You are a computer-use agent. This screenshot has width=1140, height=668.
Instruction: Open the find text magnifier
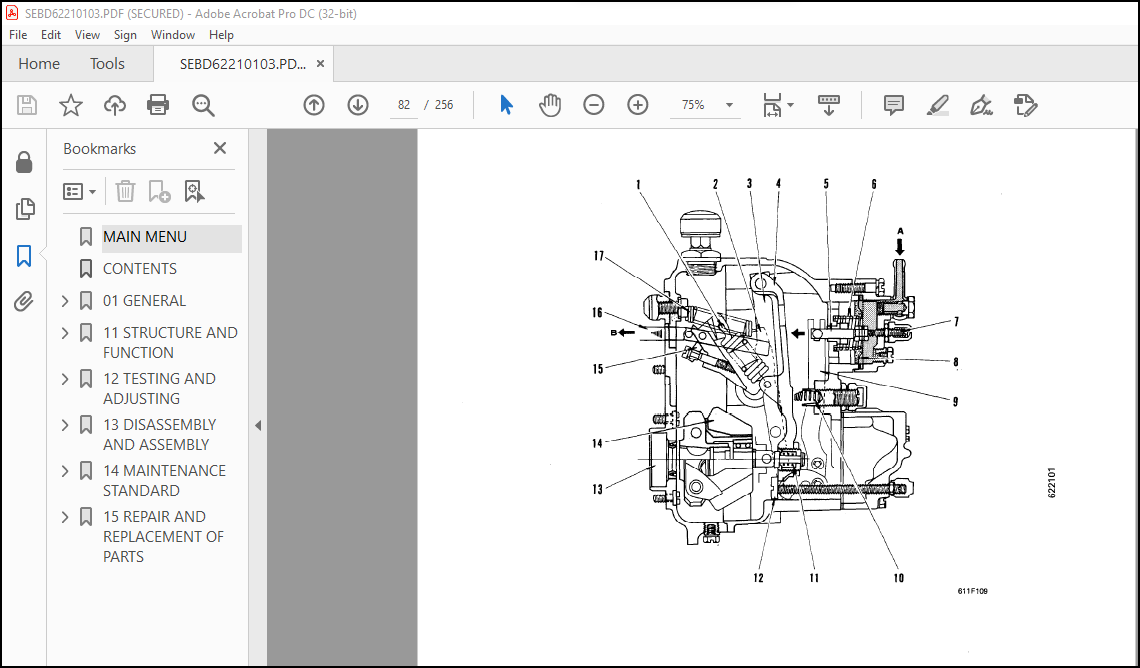coord(203,105)
